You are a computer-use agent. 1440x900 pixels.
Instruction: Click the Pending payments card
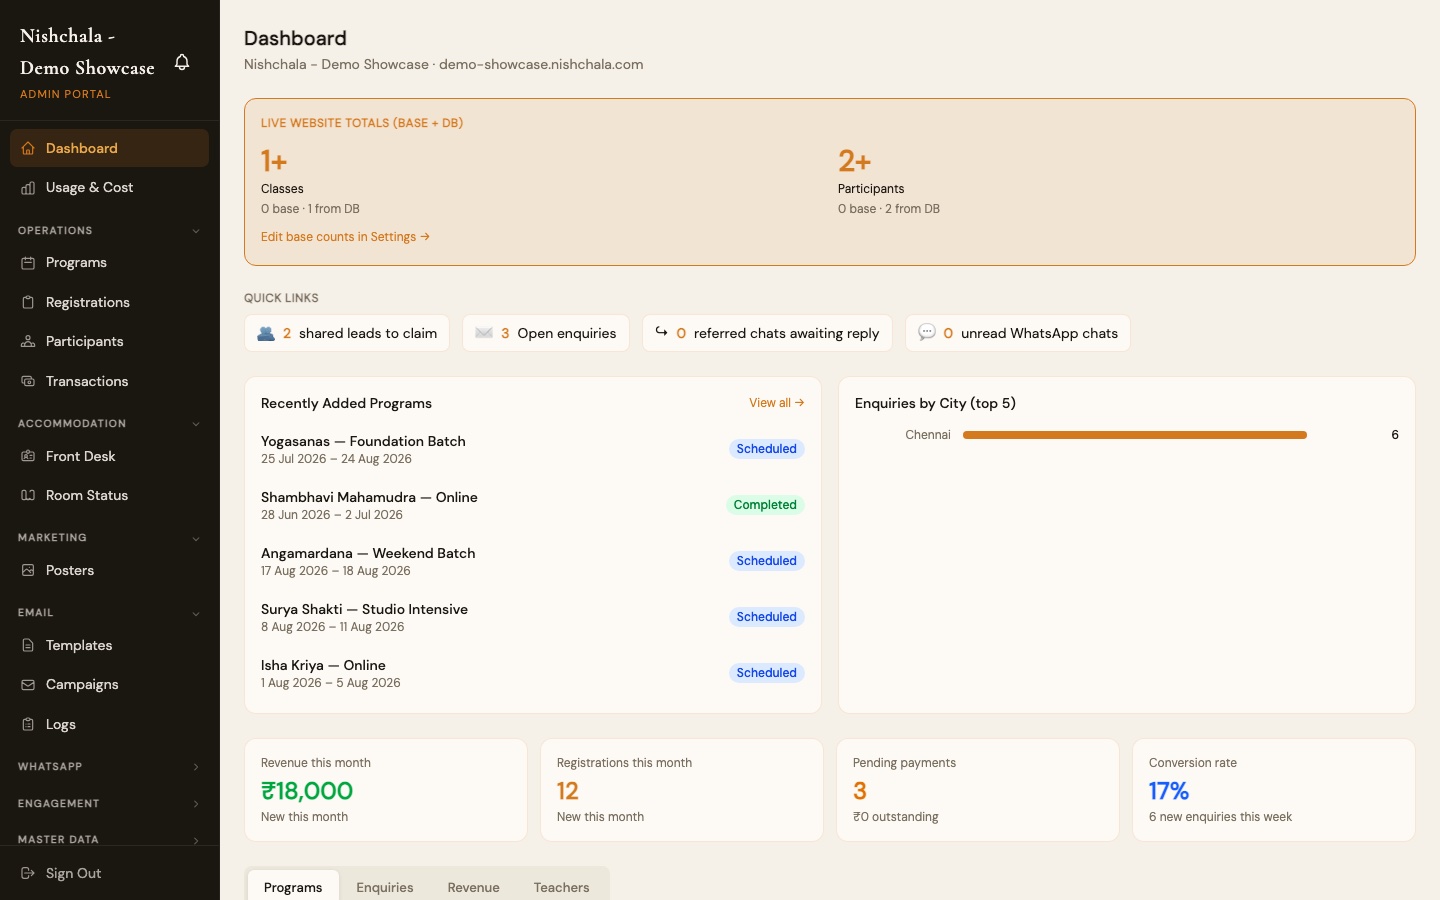(978, 790)
